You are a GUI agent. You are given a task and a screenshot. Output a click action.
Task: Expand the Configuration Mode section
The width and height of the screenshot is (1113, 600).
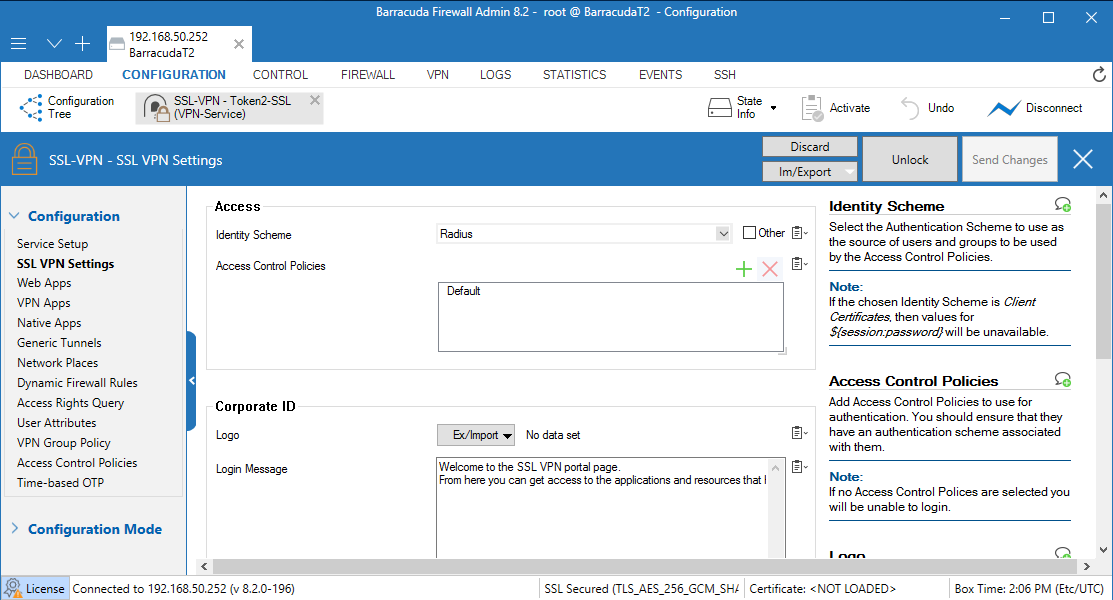point(14,528)
